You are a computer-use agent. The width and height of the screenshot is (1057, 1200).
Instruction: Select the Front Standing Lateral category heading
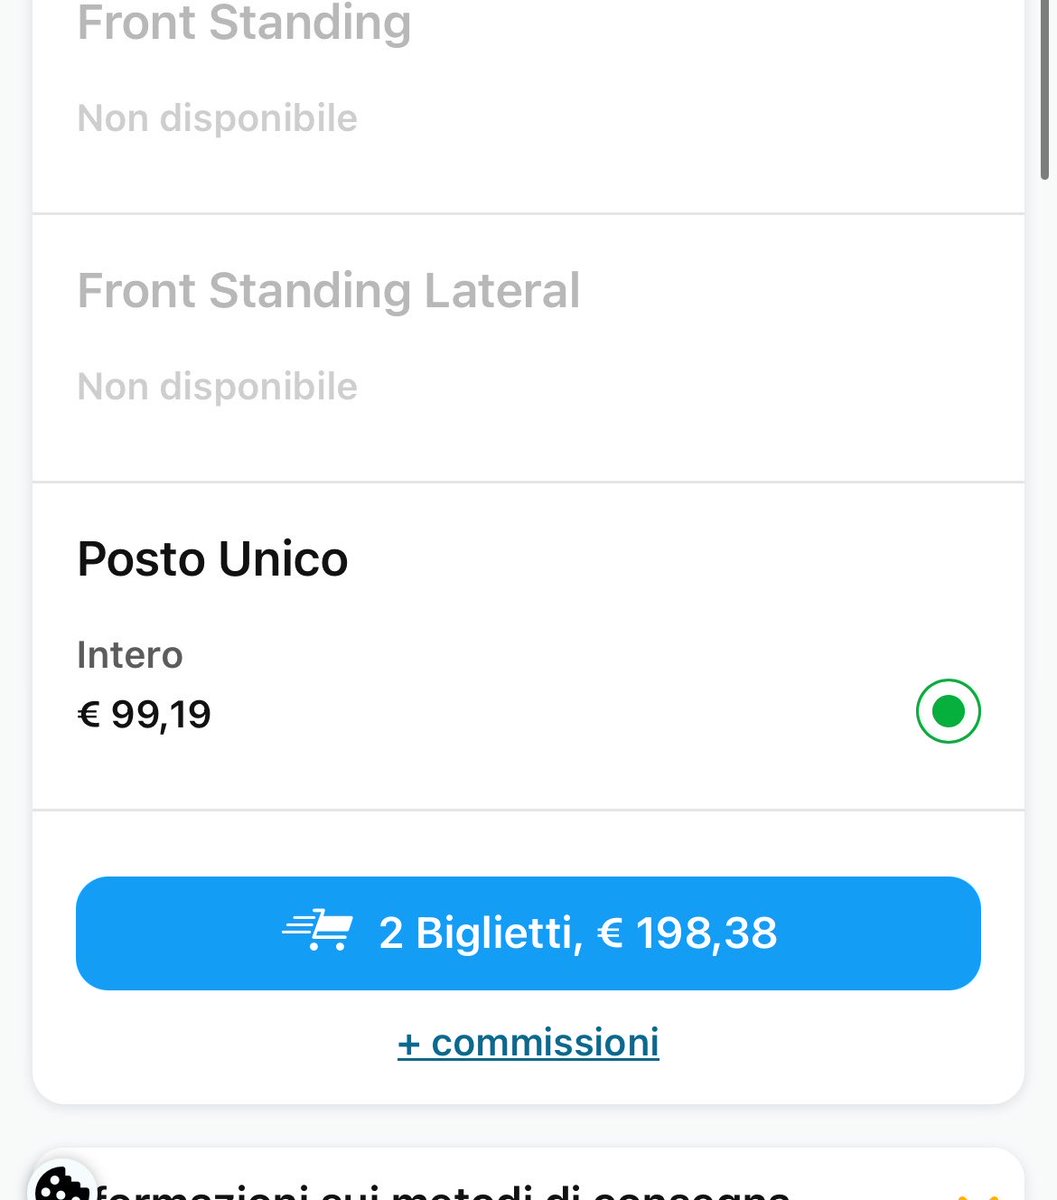328,291
